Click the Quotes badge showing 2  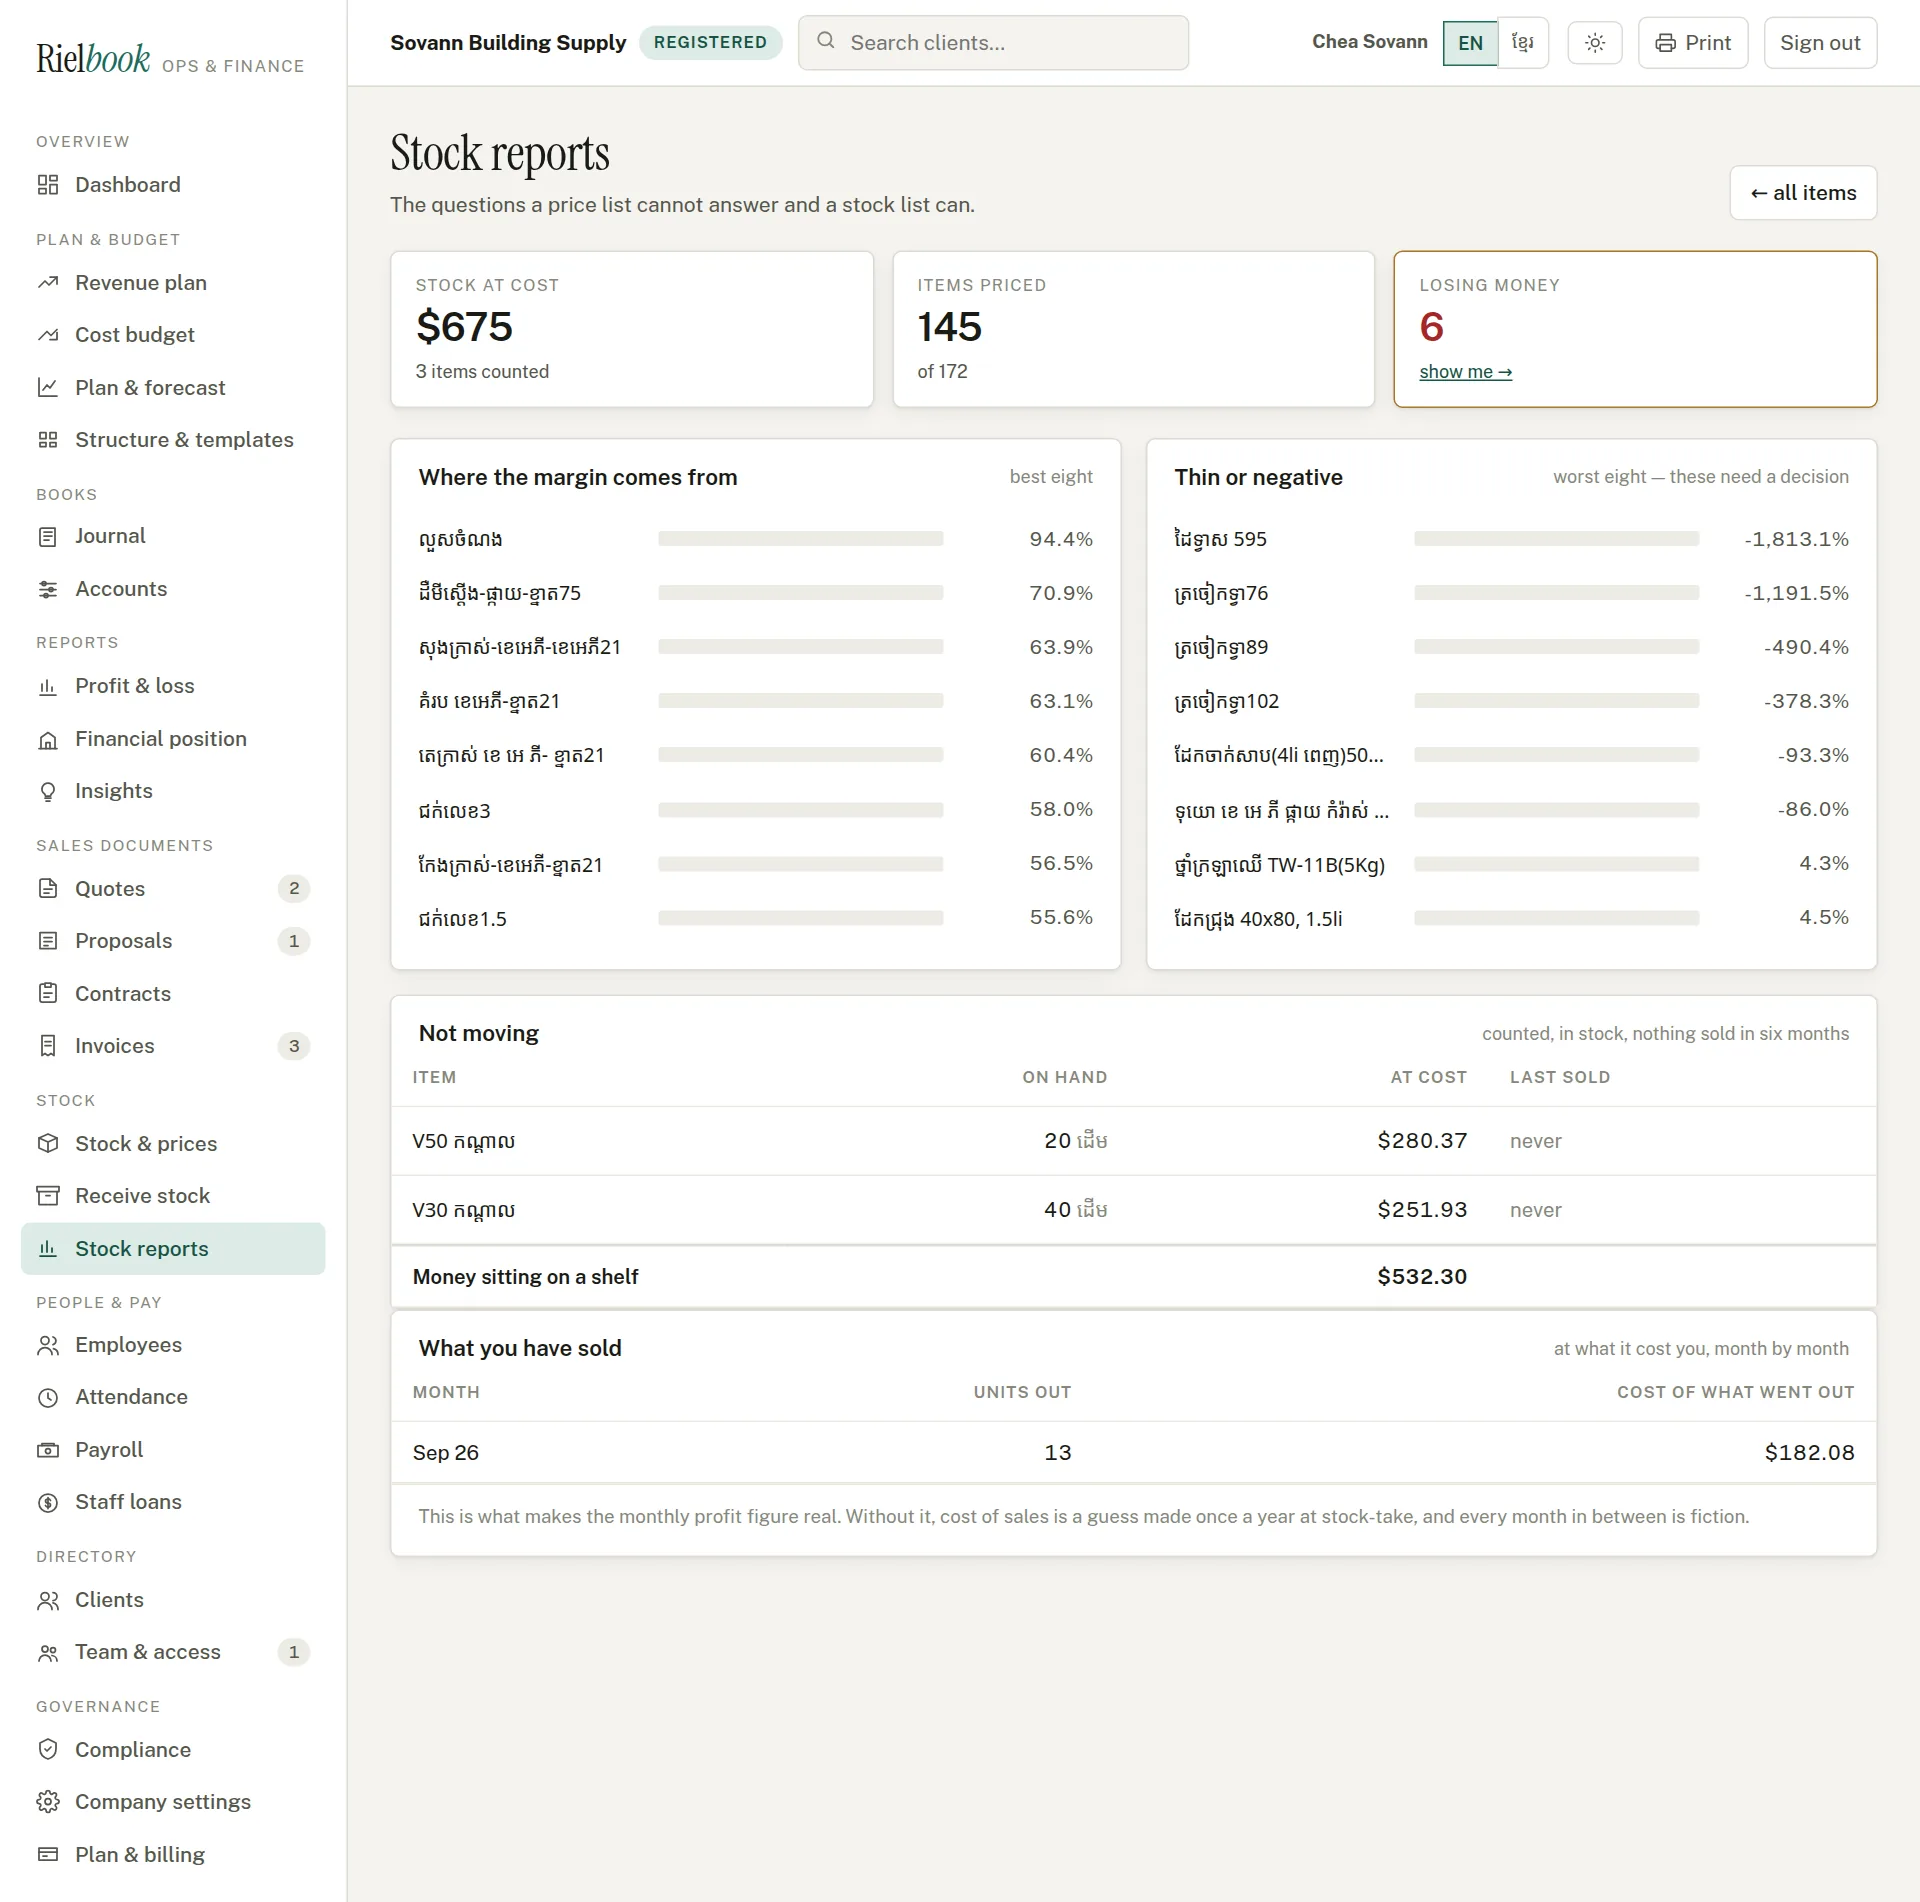click(x=294, y=888)
